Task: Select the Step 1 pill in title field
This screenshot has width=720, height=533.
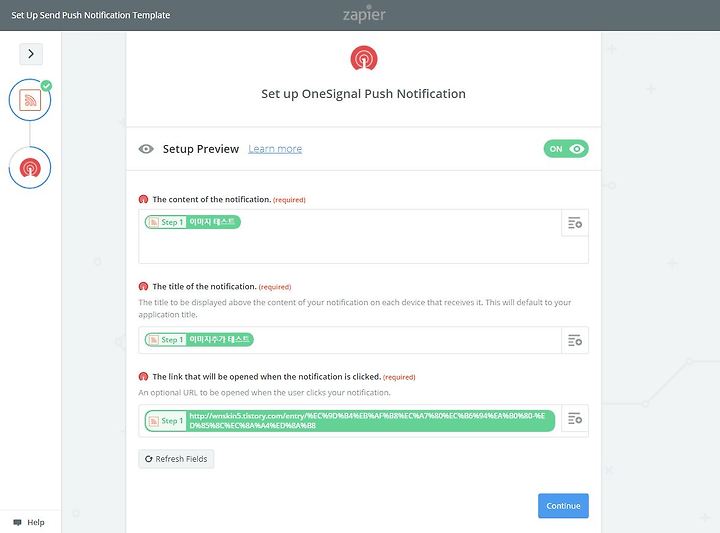Action: click(x=199, y=339)
